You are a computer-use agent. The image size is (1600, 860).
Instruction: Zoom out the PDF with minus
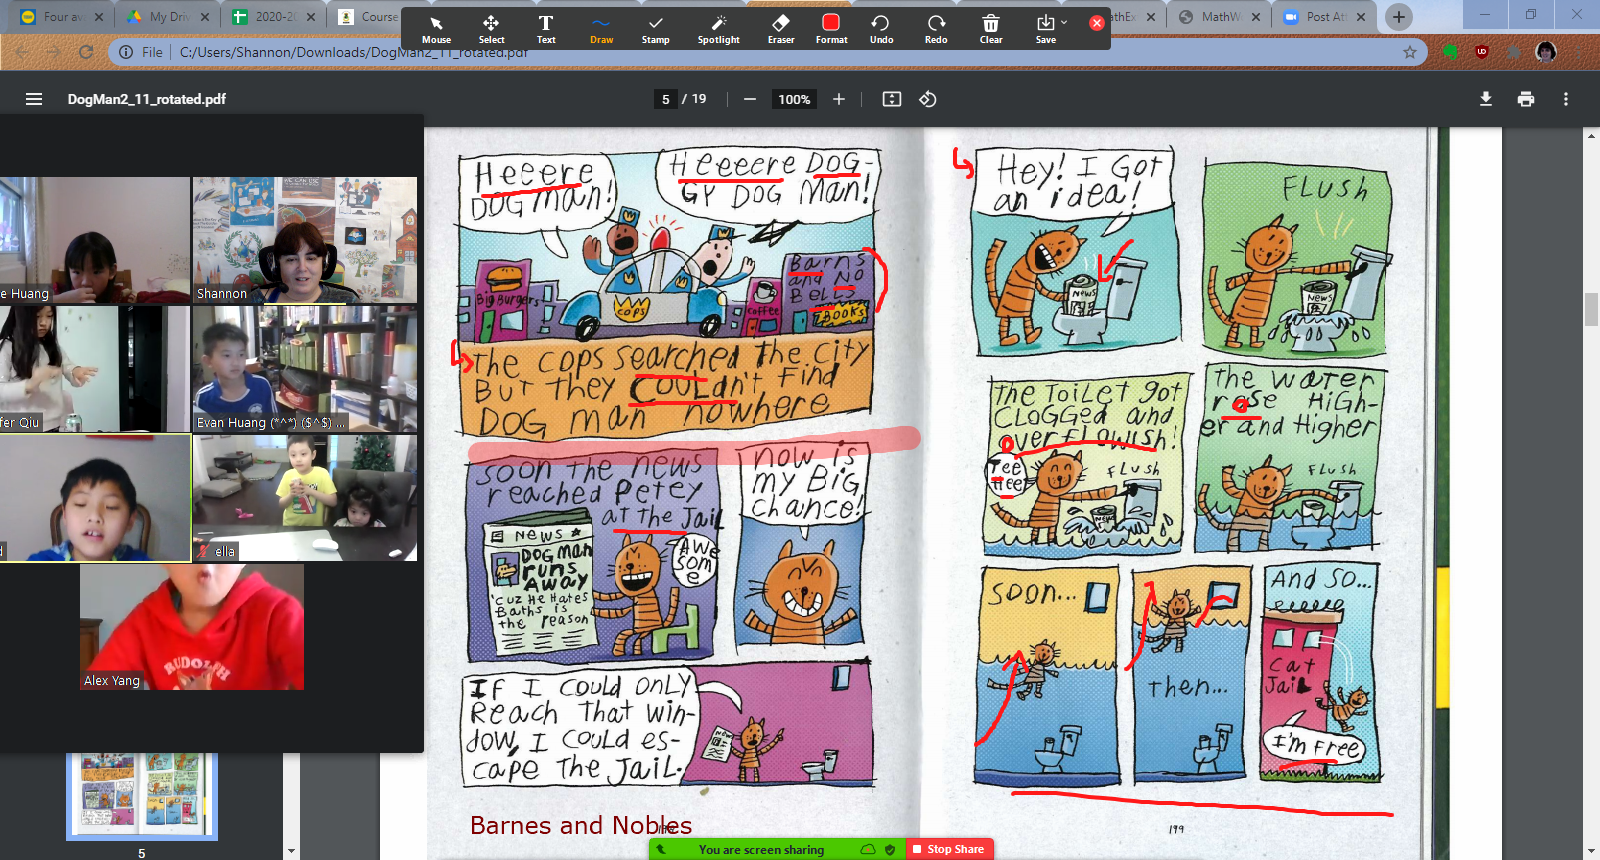(x=749, y=99)
